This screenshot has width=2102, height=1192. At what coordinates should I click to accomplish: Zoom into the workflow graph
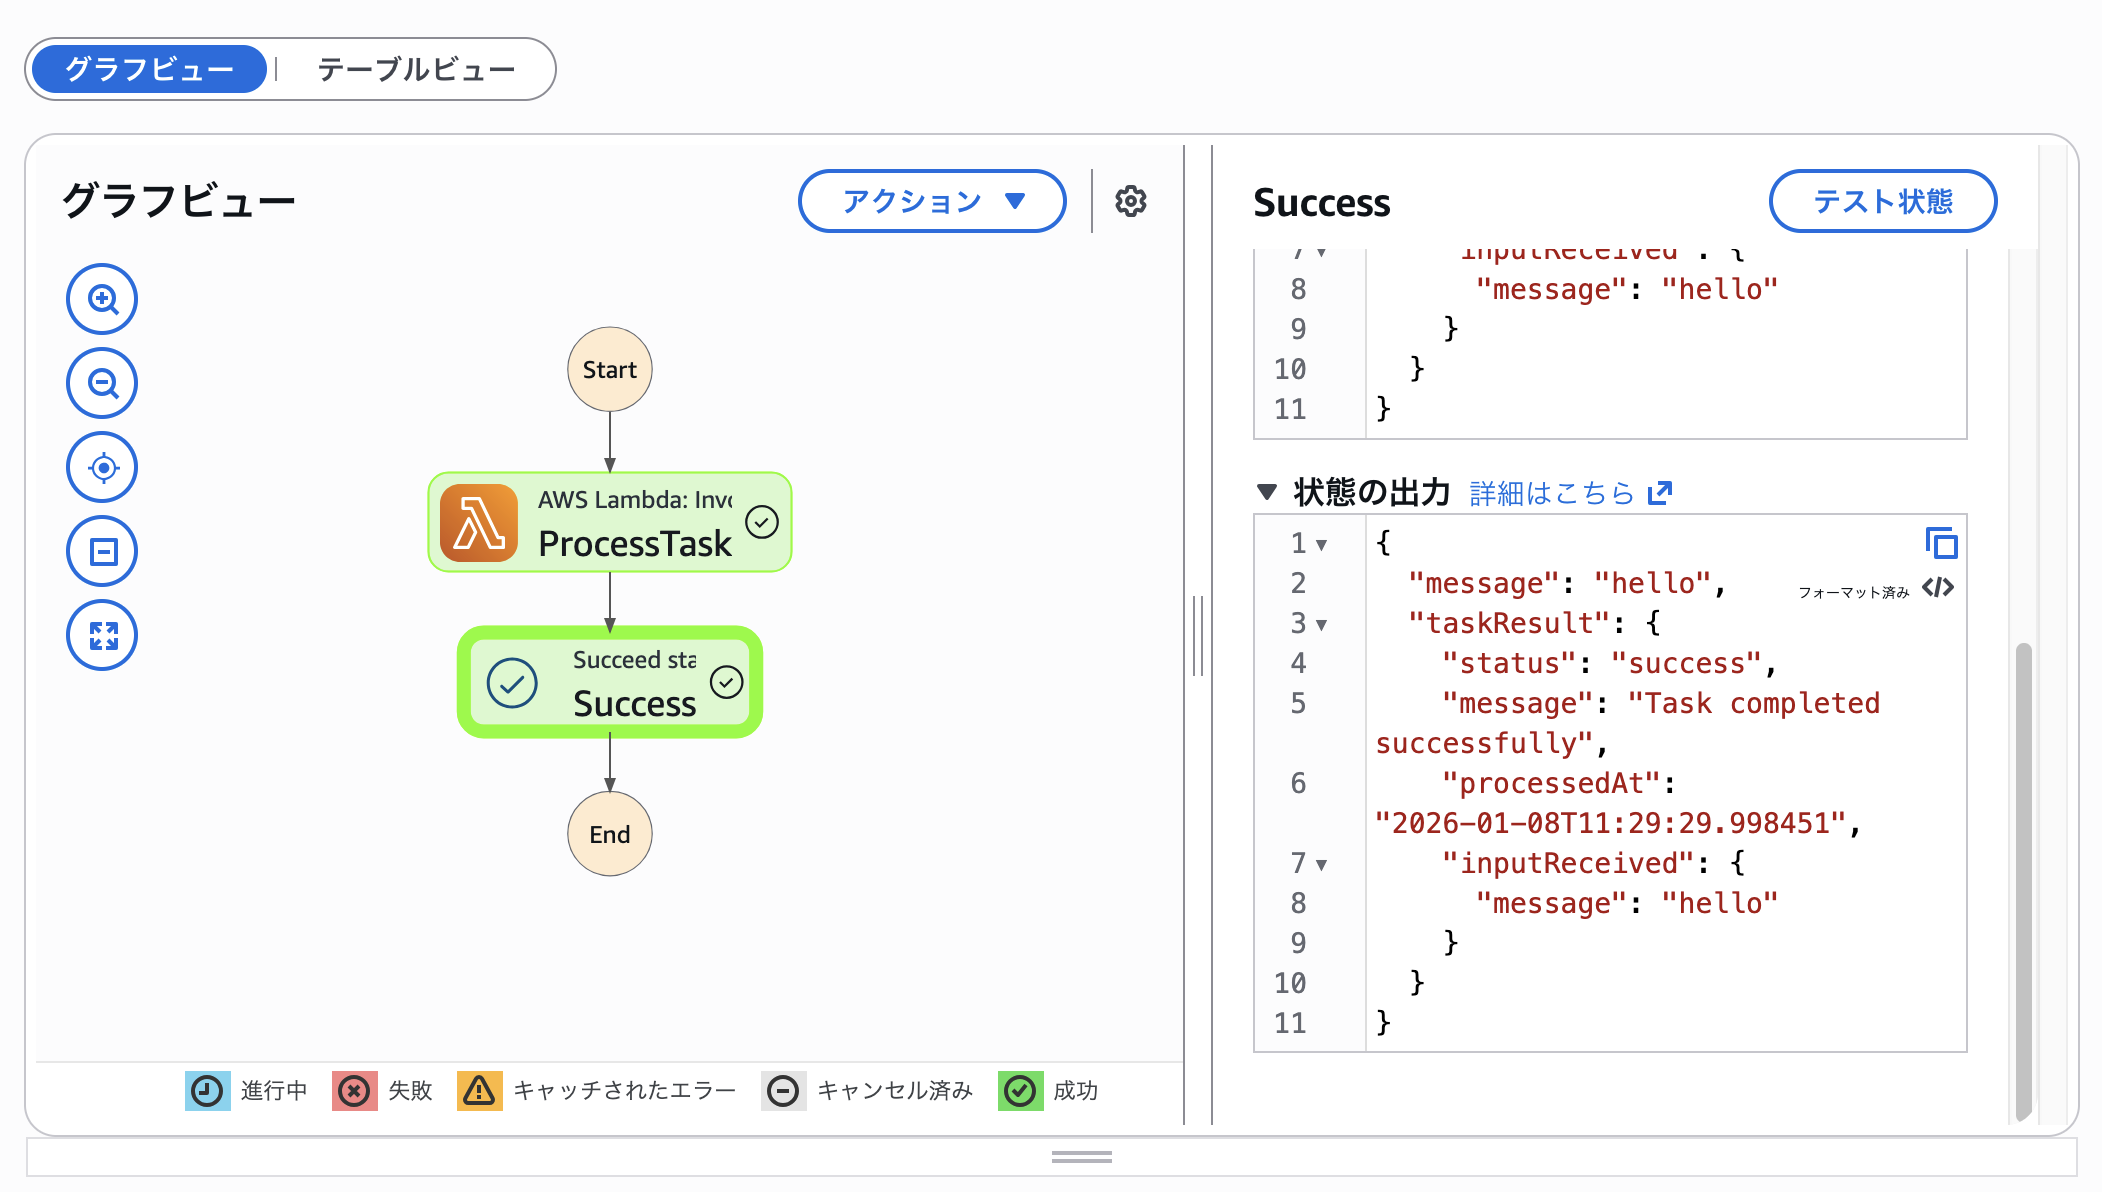101,298
